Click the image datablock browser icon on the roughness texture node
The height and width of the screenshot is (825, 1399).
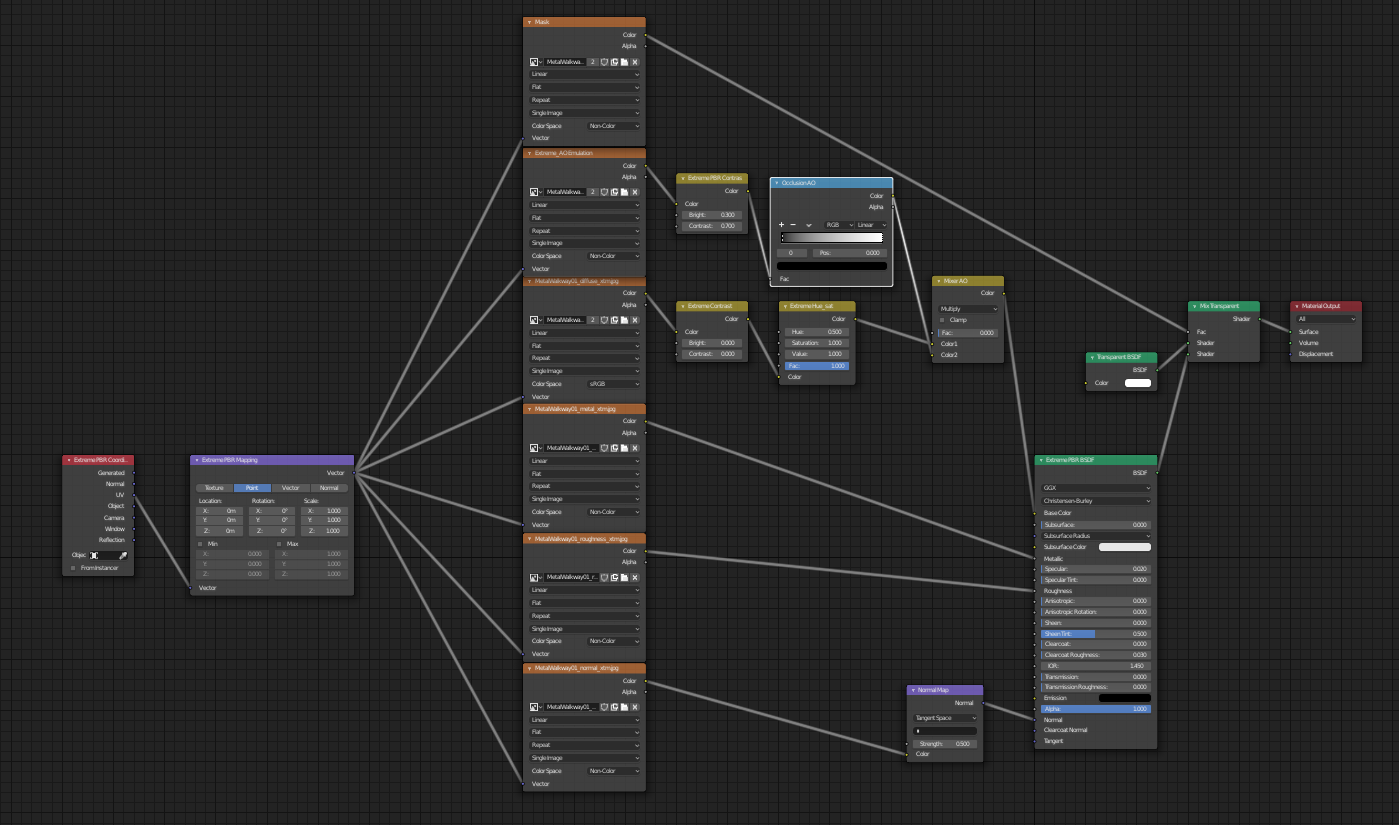[x=533, y=577]
